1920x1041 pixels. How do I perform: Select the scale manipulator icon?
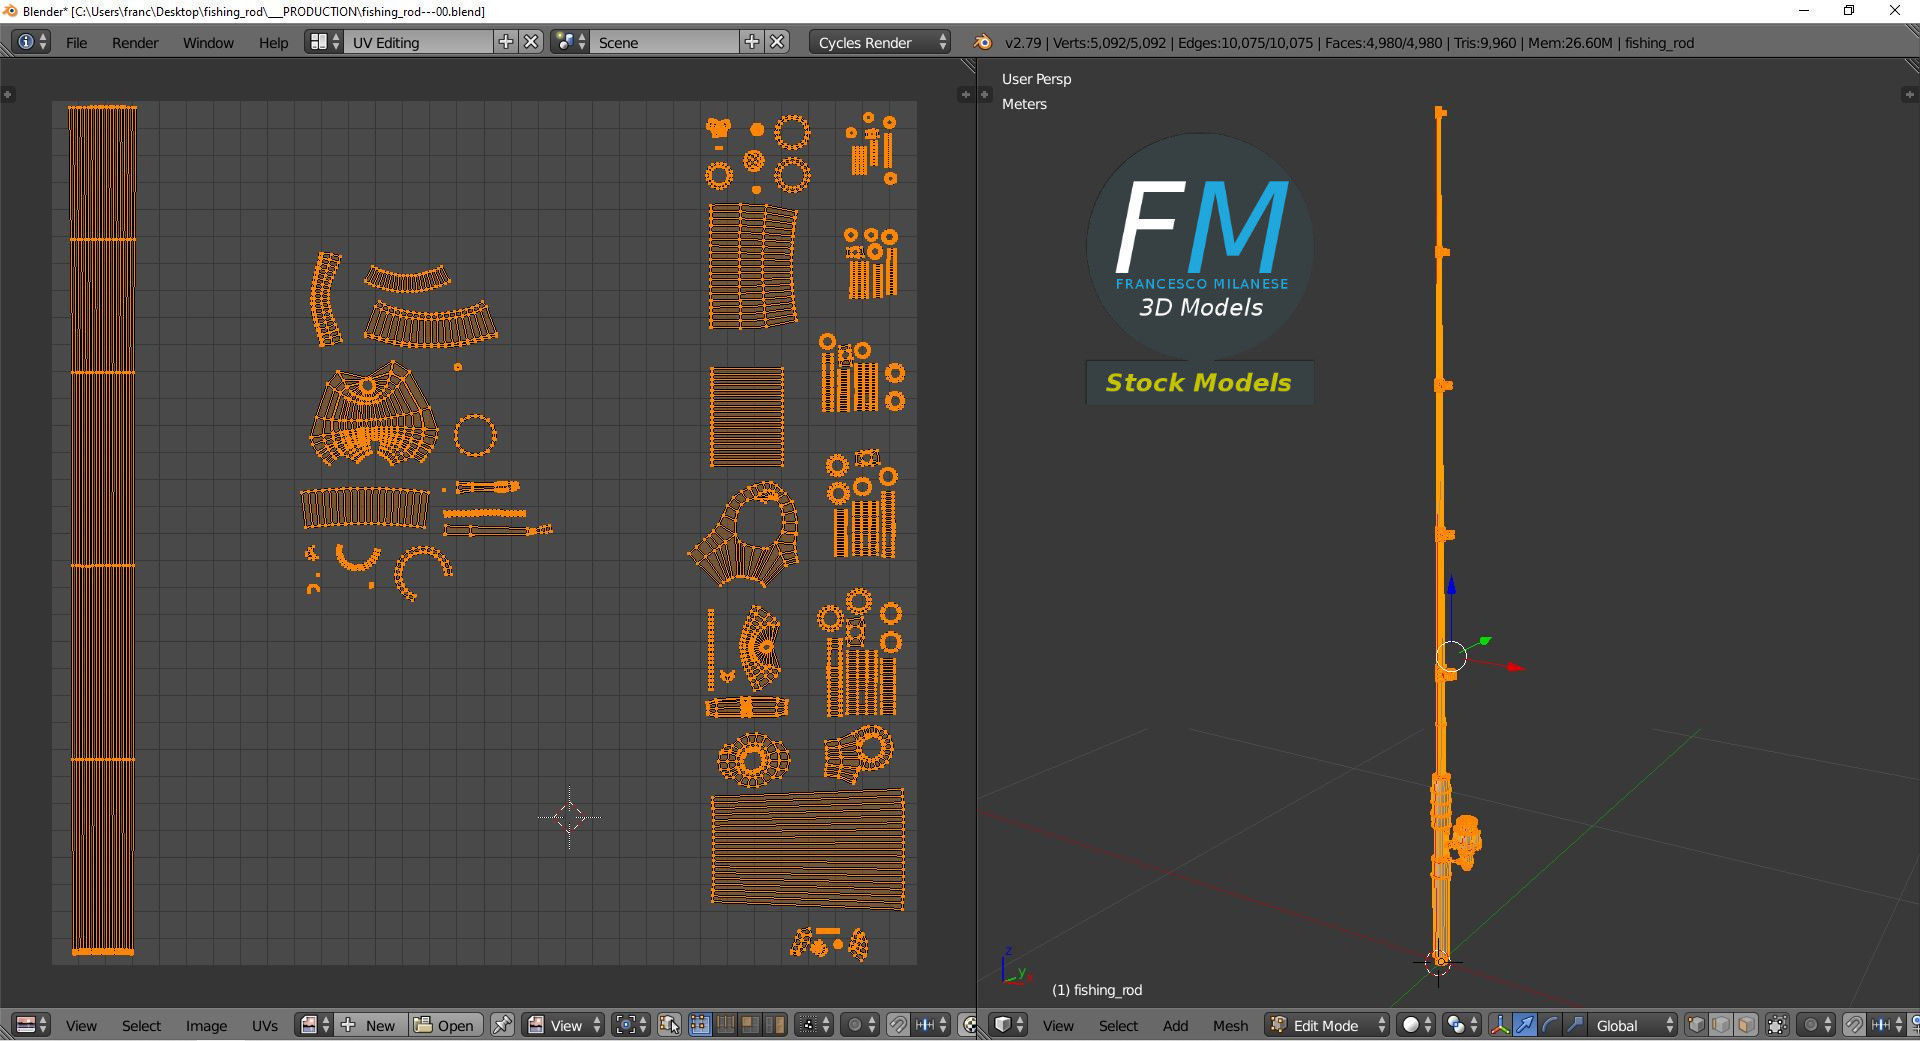1575,1025
